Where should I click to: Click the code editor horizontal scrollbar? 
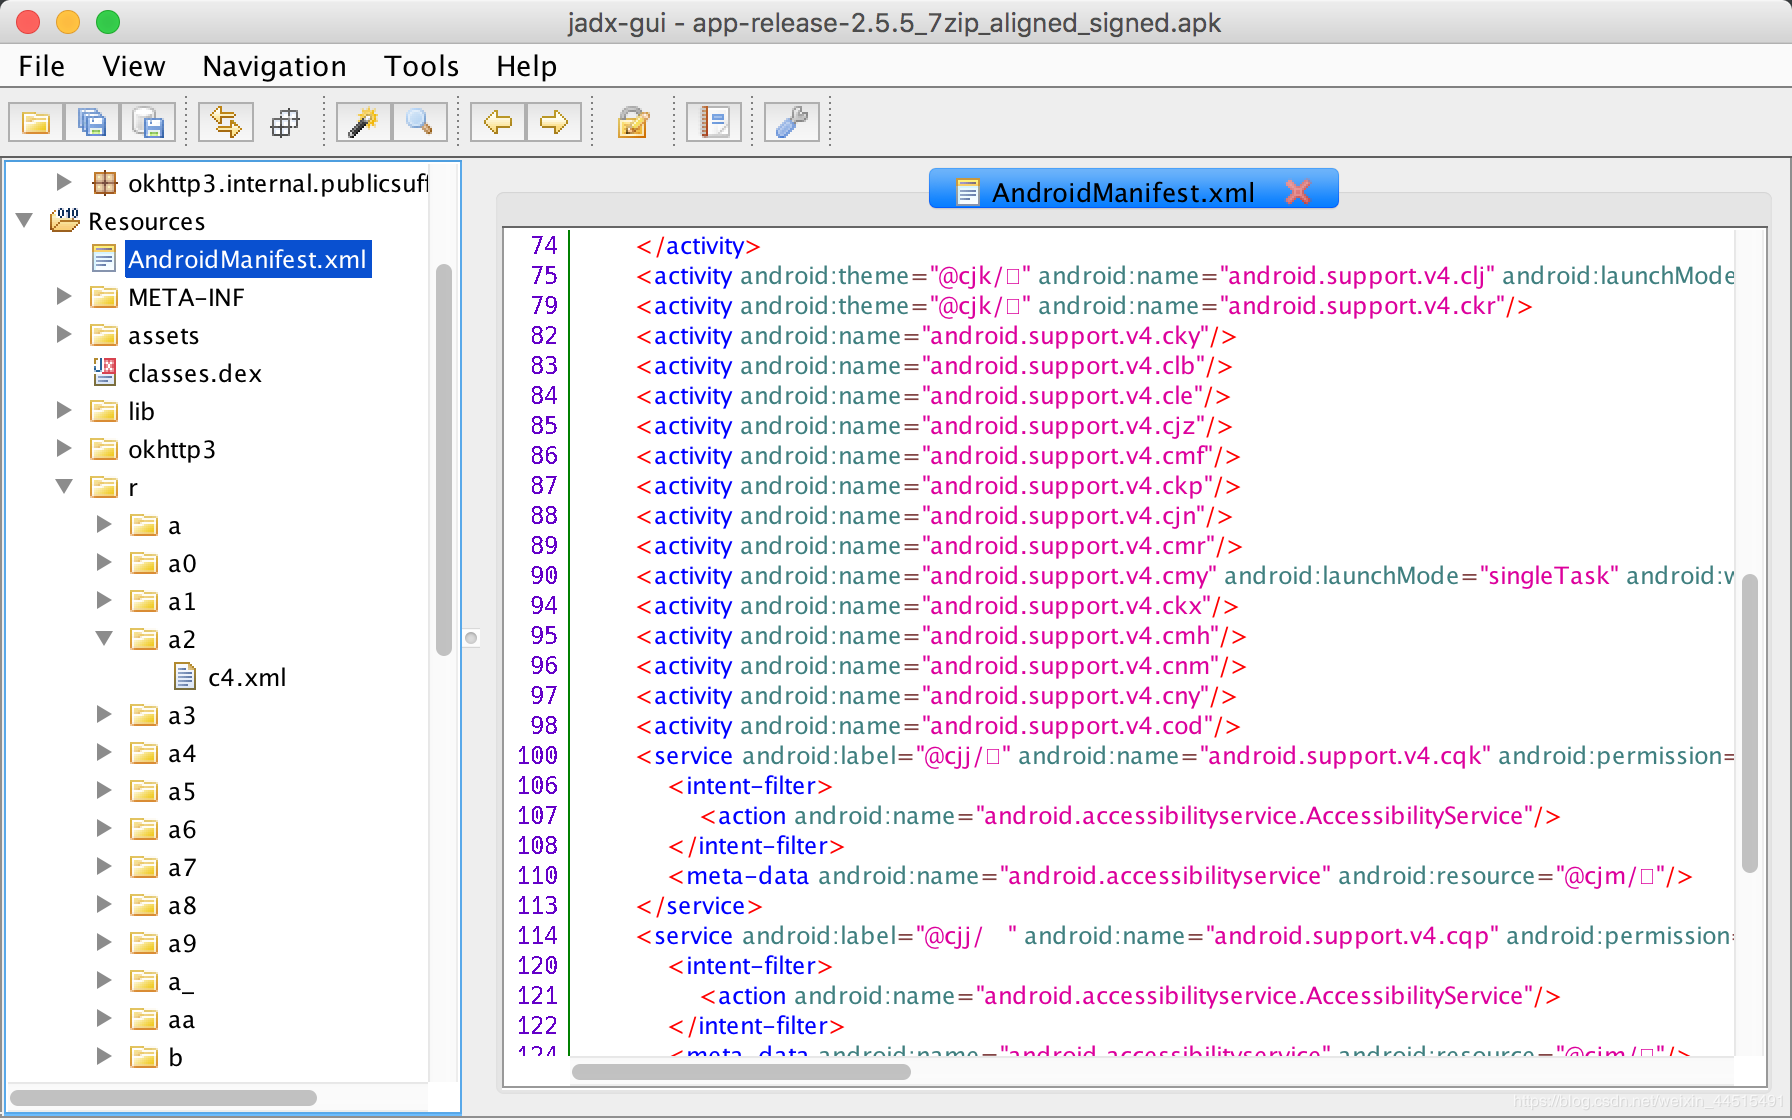point(741,1072)
